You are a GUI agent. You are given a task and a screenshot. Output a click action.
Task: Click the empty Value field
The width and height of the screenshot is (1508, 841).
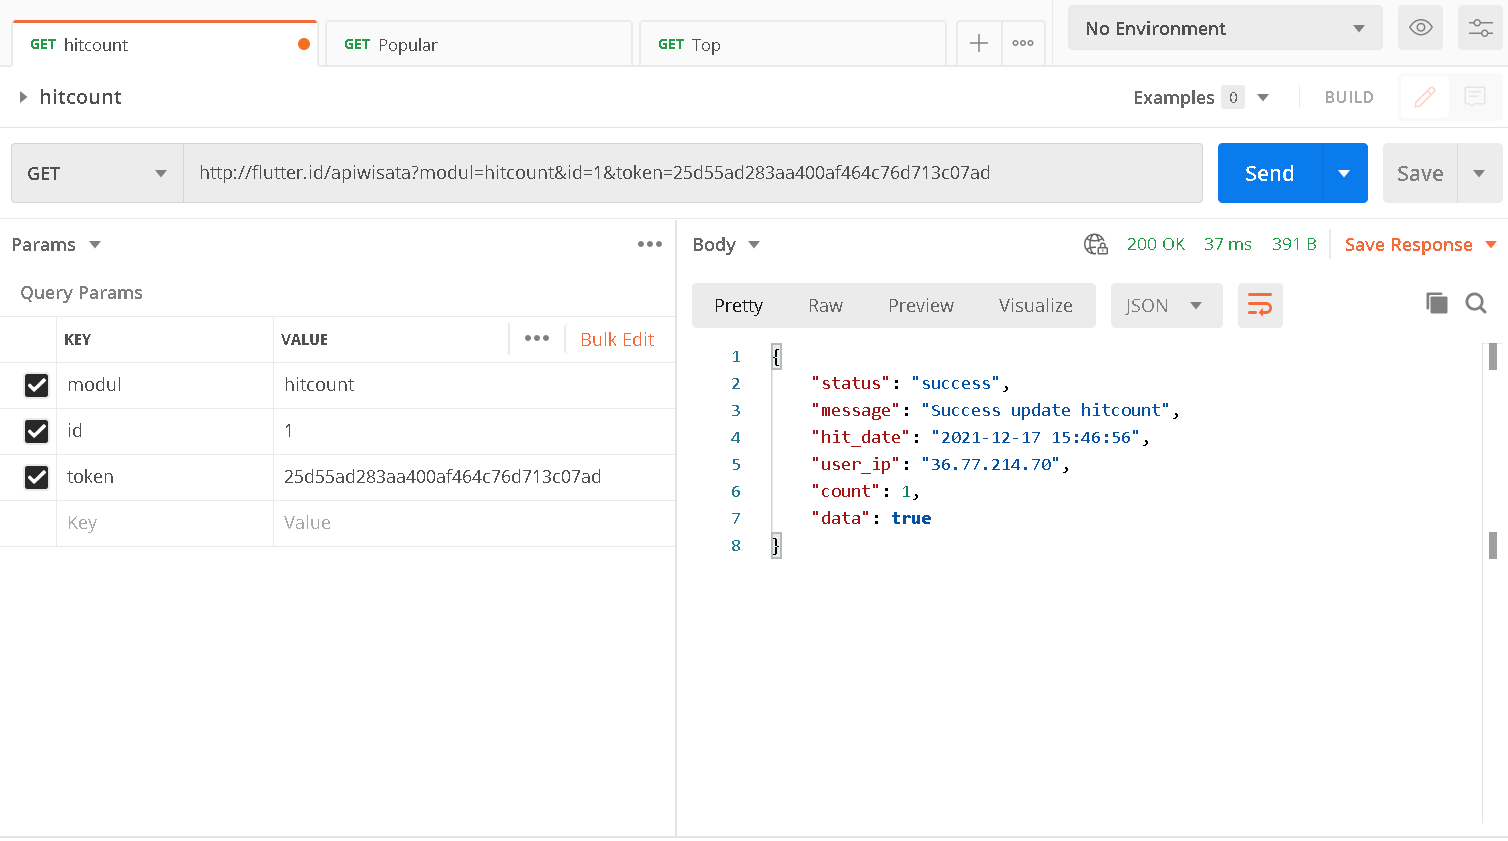click(x=474, y=523)
